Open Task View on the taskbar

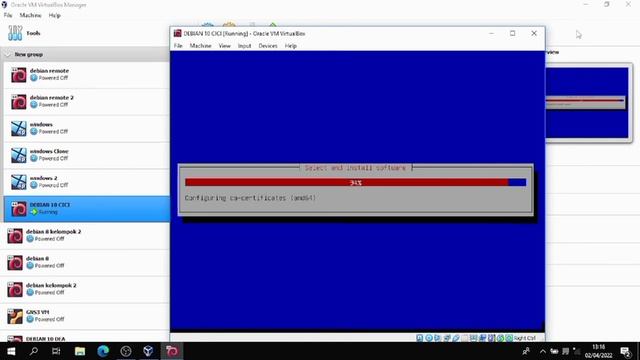coord(56,351)
